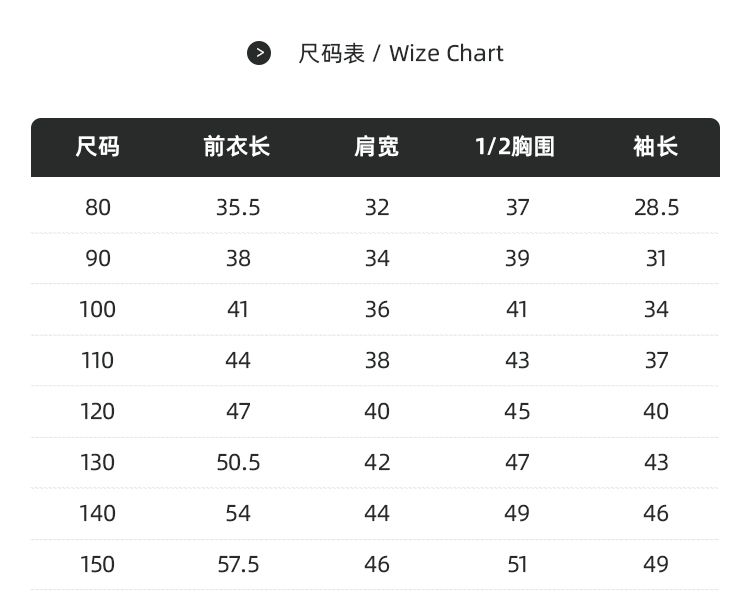Screen dimensions: 750x594
Task: Select size 140 row label
Action: [98, 514]
